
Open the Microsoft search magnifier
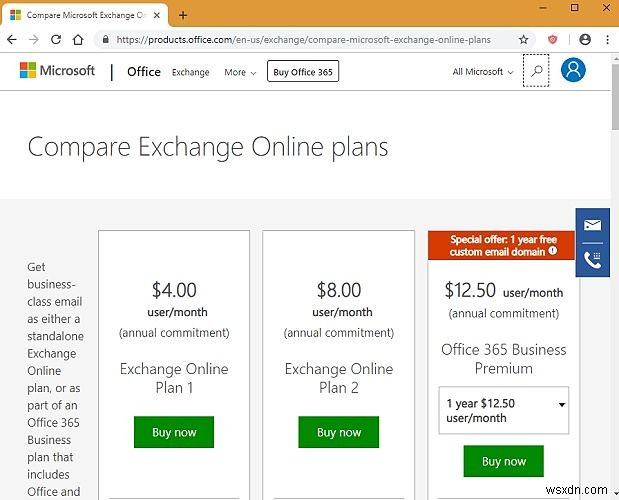536,72
